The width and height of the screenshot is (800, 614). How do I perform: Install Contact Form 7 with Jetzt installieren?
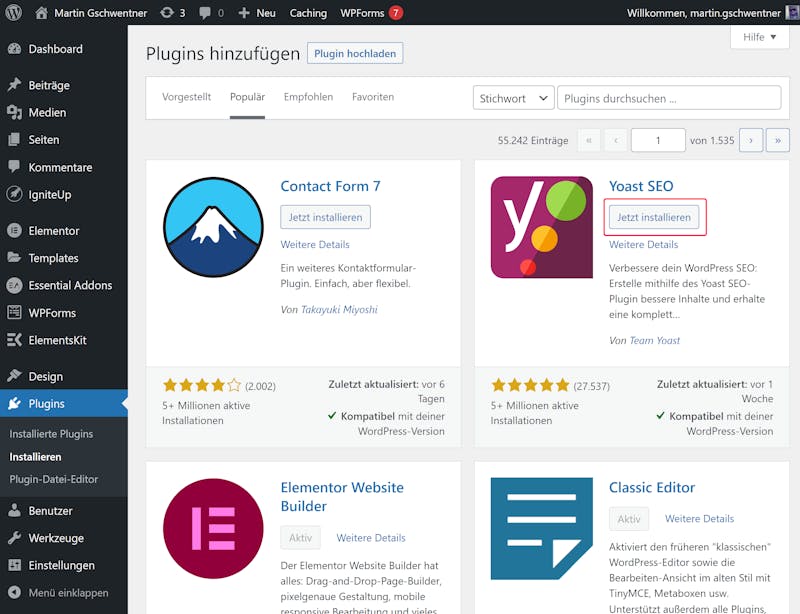coord(326,217)
